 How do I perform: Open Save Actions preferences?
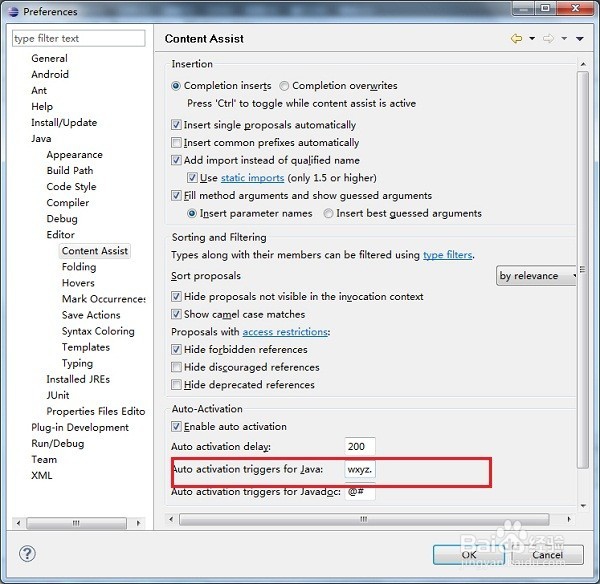click(91, 315)
